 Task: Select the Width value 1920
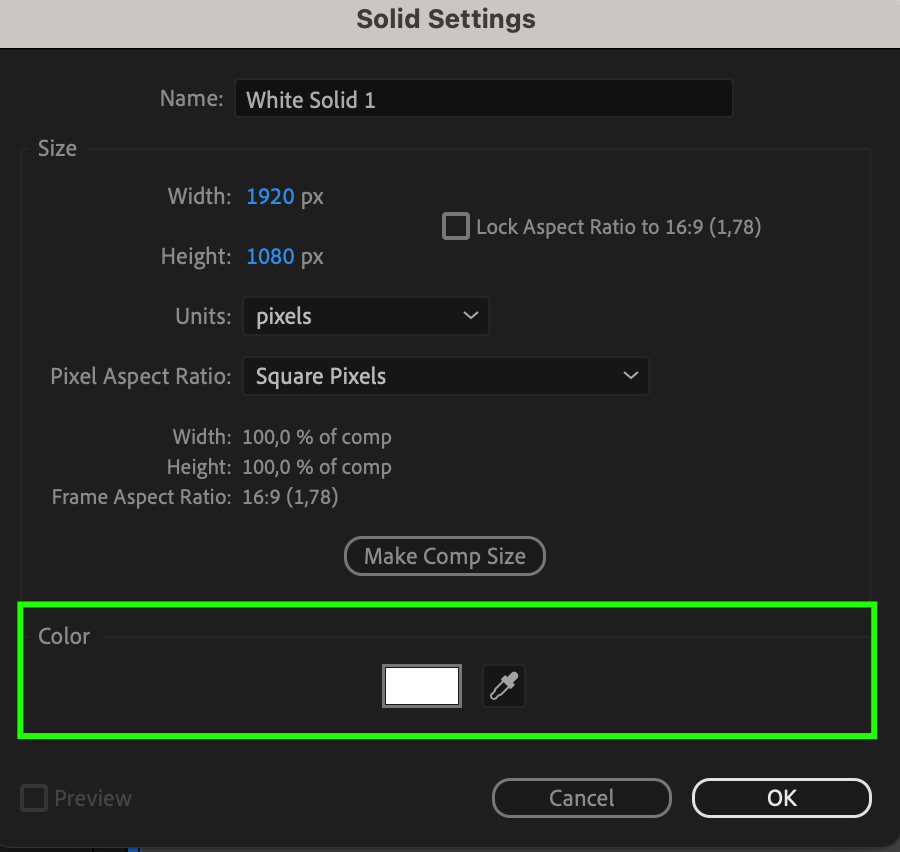(x=270, y=197)
